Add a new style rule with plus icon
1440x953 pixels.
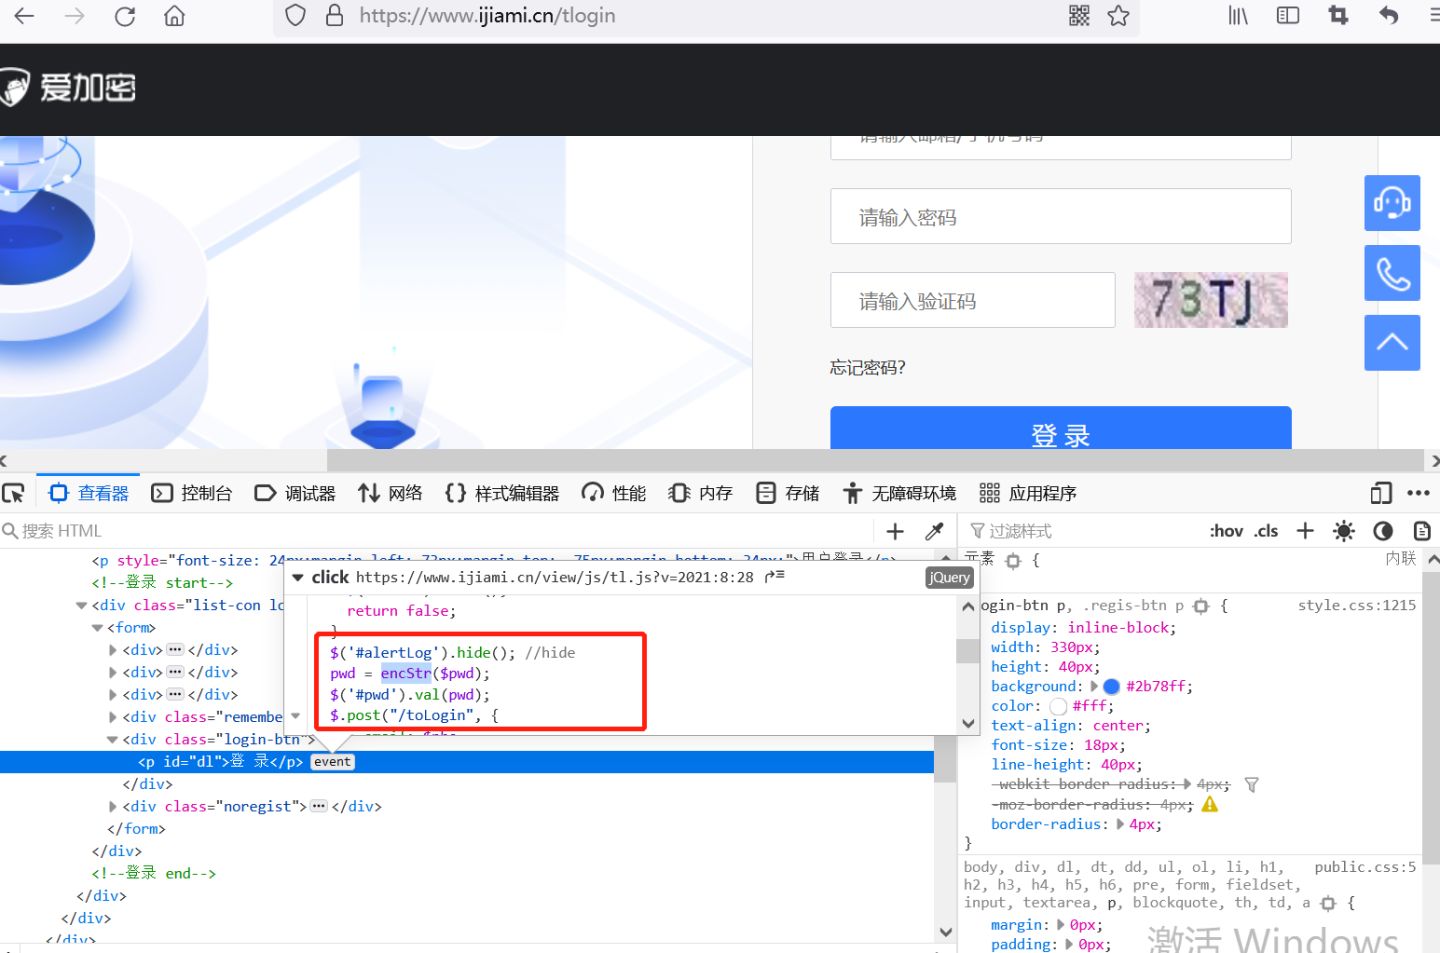point(1305,531)
